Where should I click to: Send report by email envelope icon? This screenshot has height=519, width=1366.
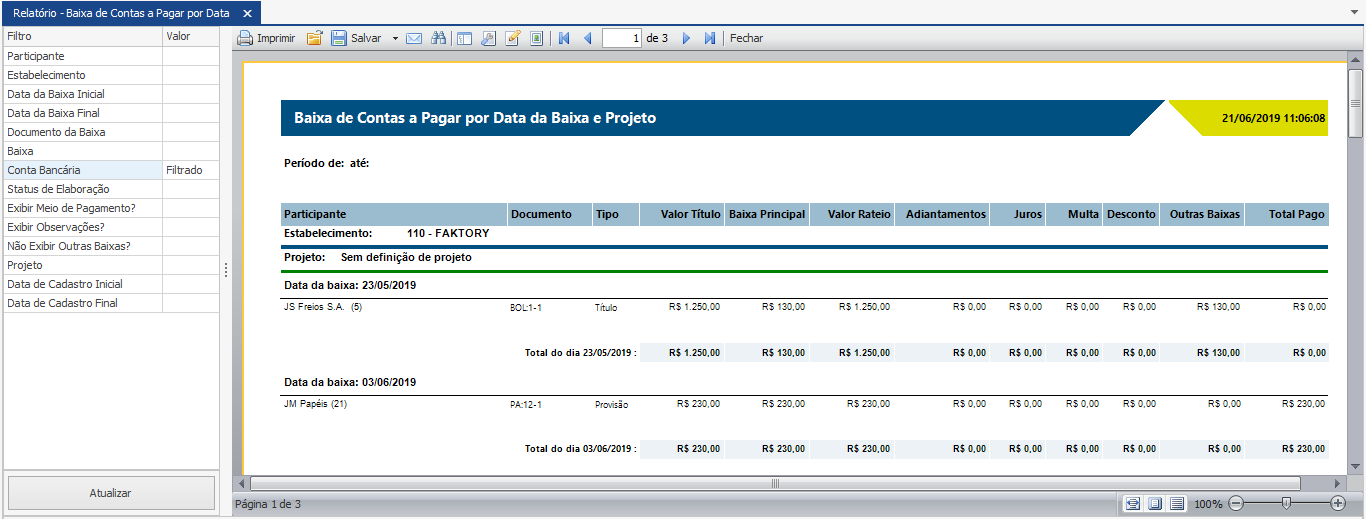click(413, 38)
